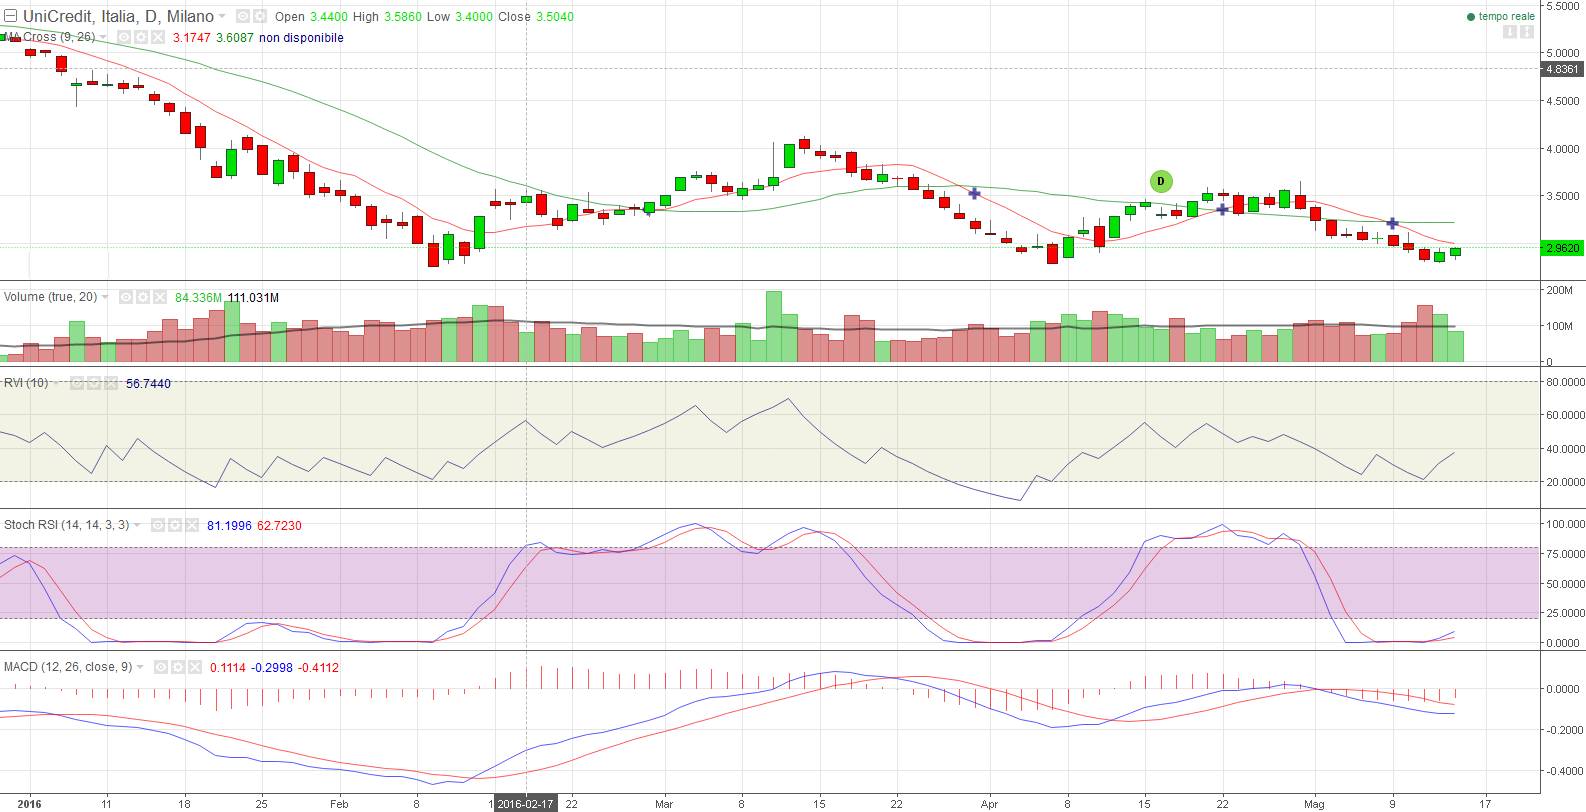
Task: Click the Feb label on the time axis
Action: point(338,803)
